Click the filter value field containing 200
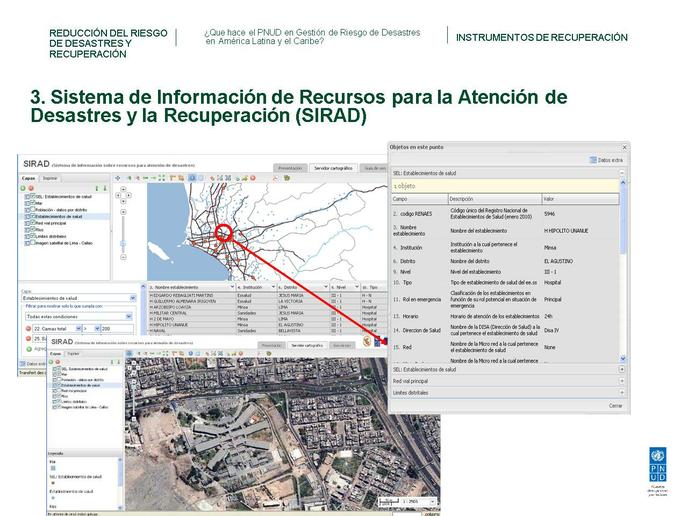688x516 pixels. coord(117,328)
